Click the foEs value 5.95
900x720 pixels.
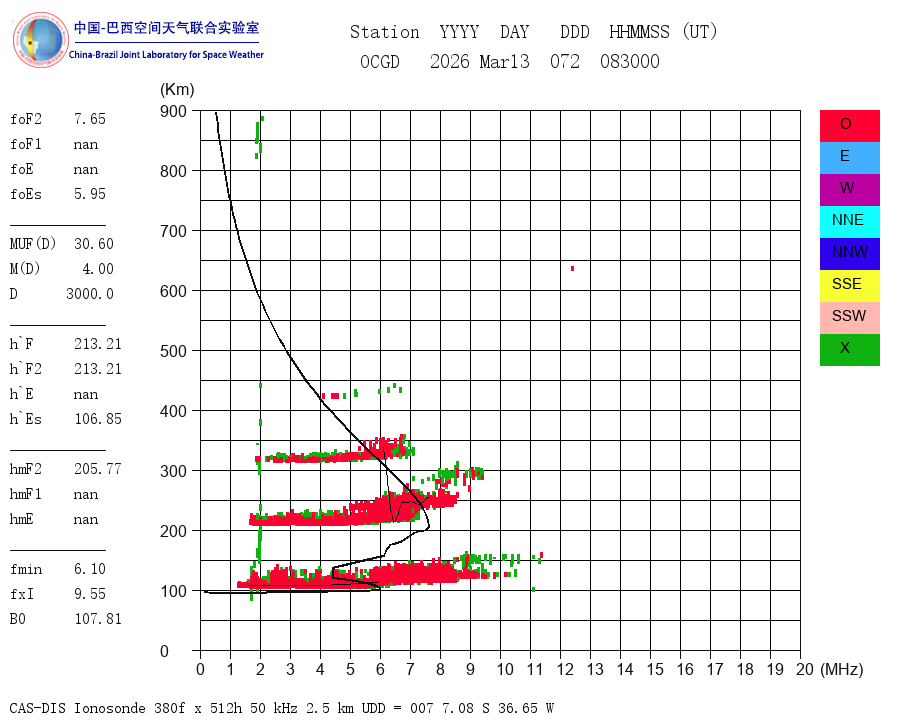pyautogui.click(x=90, y=194)
